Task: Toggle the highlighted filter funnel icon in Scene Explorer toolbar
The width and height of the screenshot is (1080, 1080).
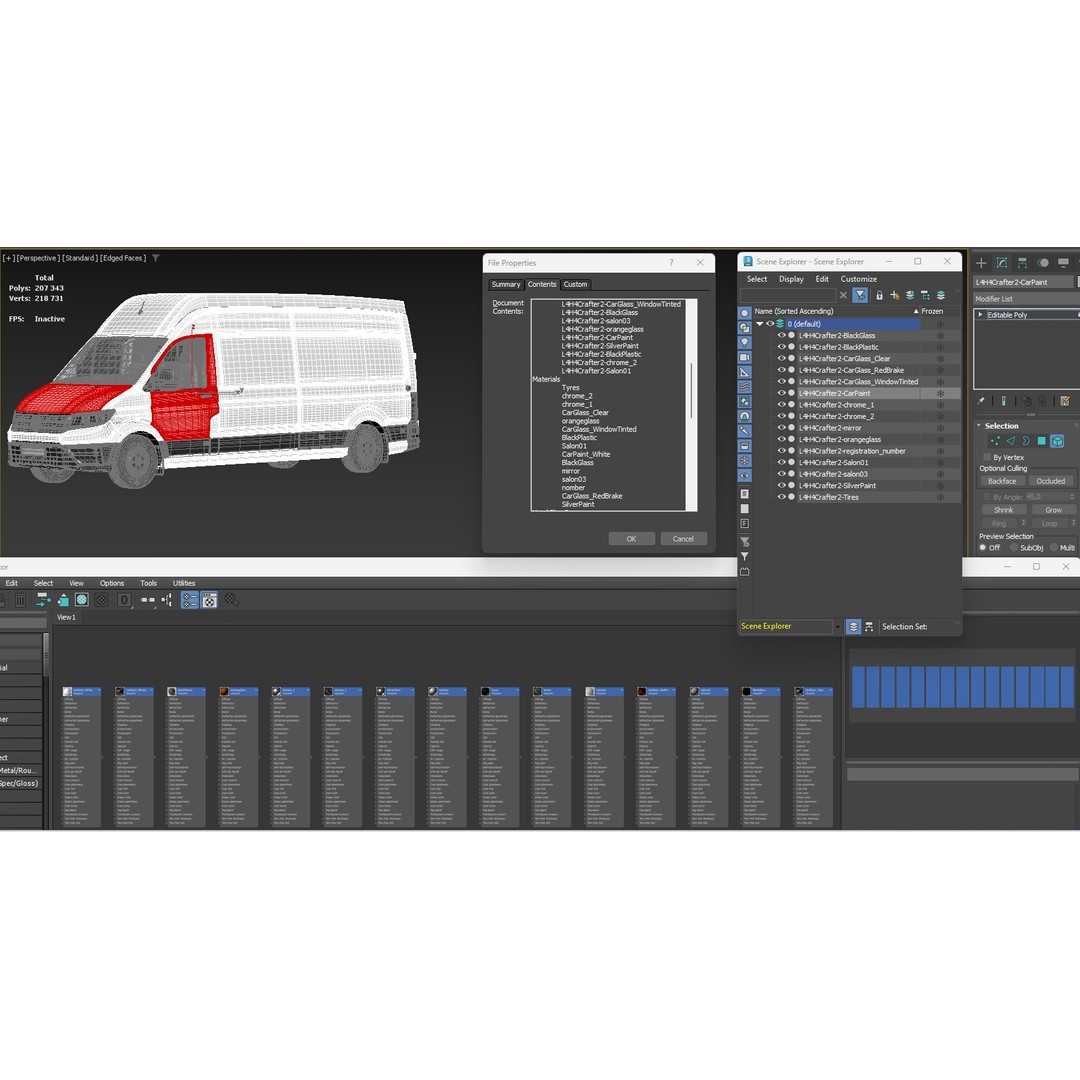Action: pos(860,295)
